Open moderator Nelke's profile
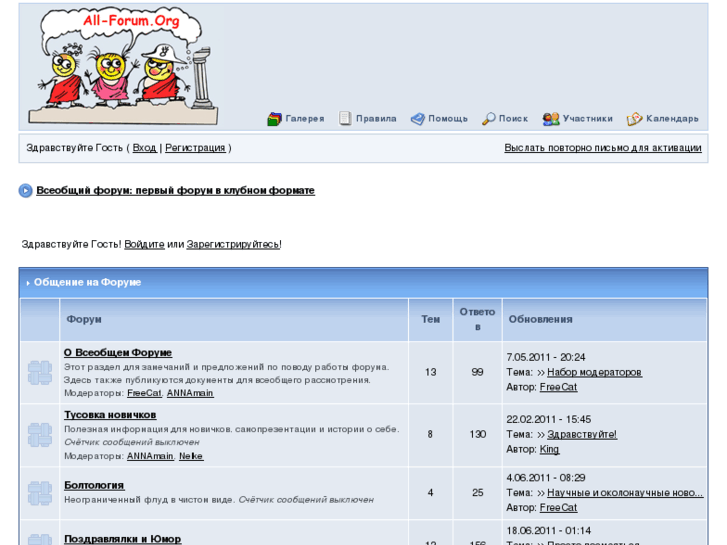This screenshot has height=545, width=727. click(x=191, y=456)
